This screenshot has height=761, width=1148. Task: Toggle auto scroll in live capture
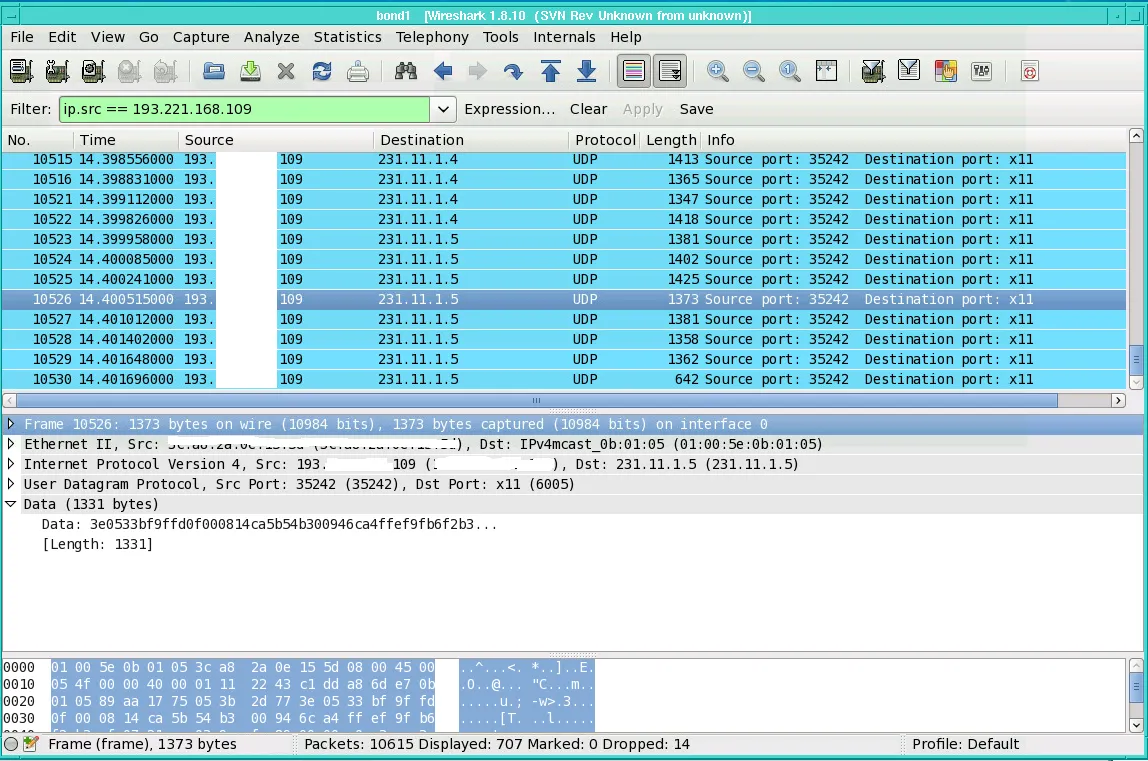click(670, 71)
